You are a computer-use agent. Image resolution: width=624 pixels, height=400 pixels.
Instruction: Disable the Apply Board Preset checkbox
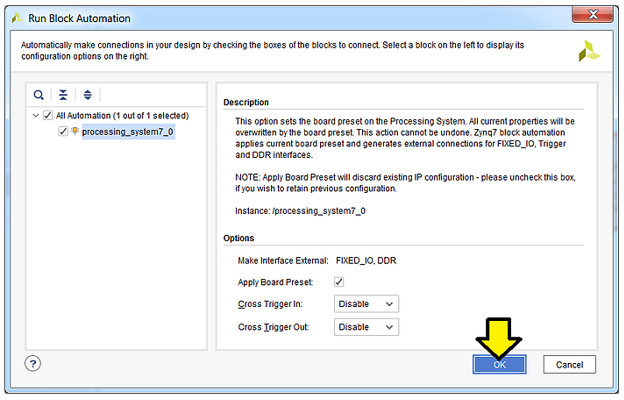pyautogui.click(x=340, y=282)
